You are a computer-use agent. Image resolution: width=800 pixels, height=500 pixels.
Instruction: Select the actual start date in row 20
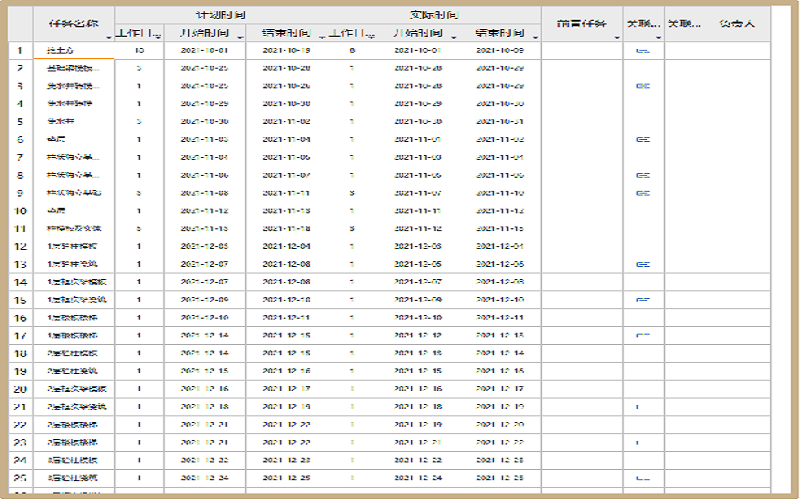point(418,389)
